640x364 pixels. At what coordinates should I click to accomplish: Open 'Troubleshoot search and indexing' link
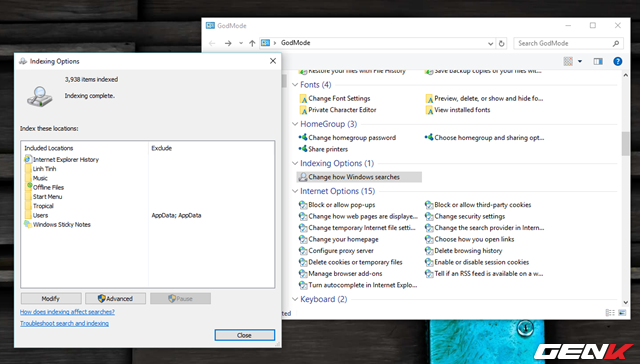click(x=64, y=323)
